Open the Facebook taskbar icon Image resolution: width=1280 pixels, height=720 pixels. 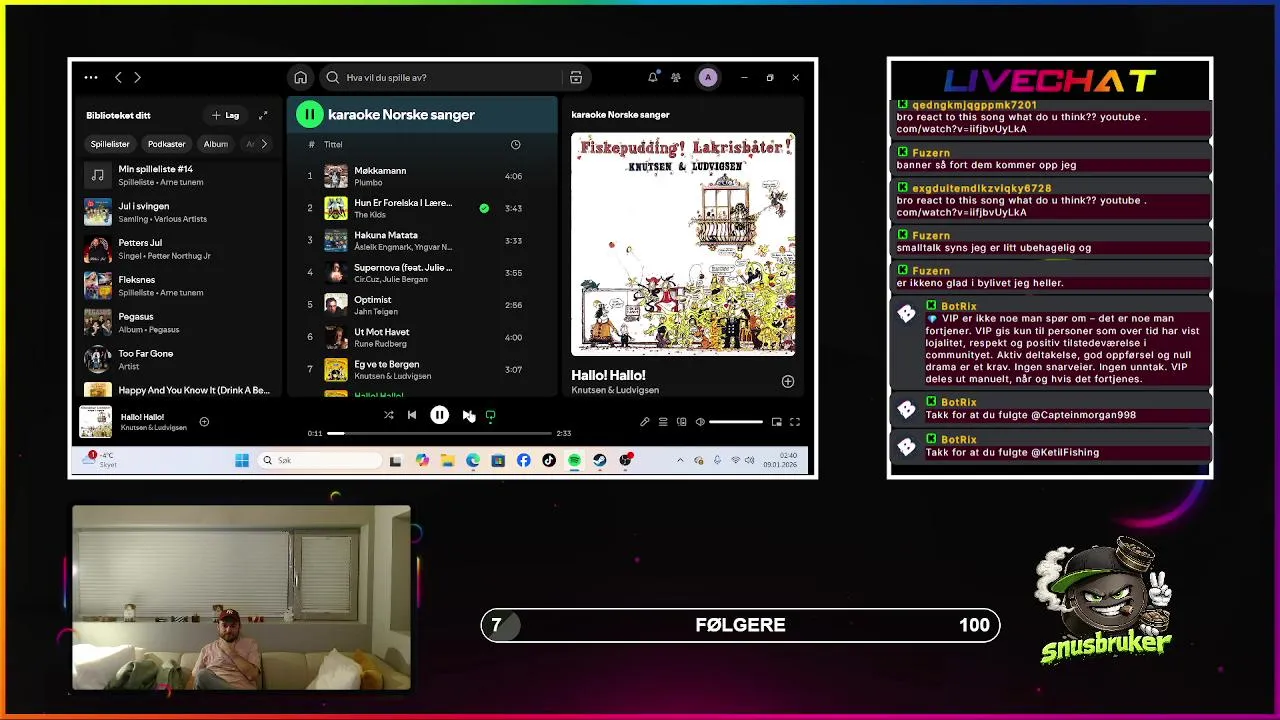pos(524,460)
